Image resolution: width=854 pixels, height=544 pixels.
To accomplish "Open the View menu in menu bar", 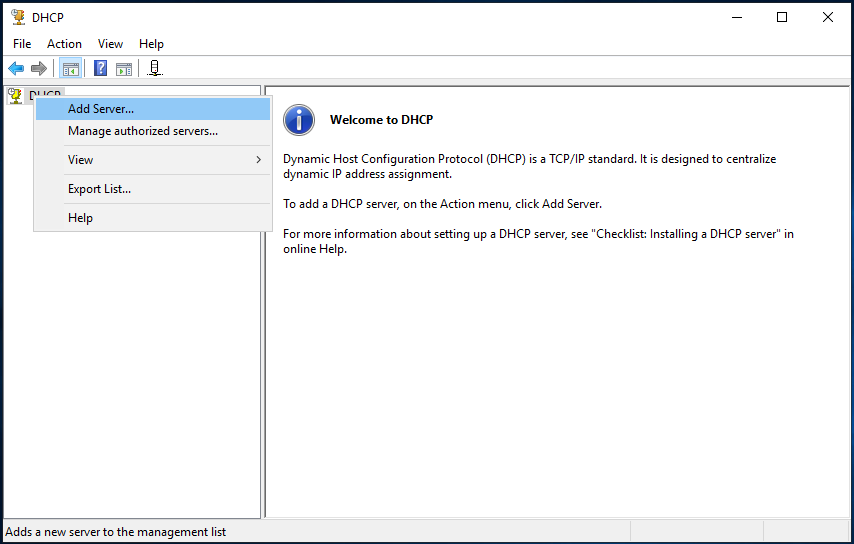I will click(110, 44).
